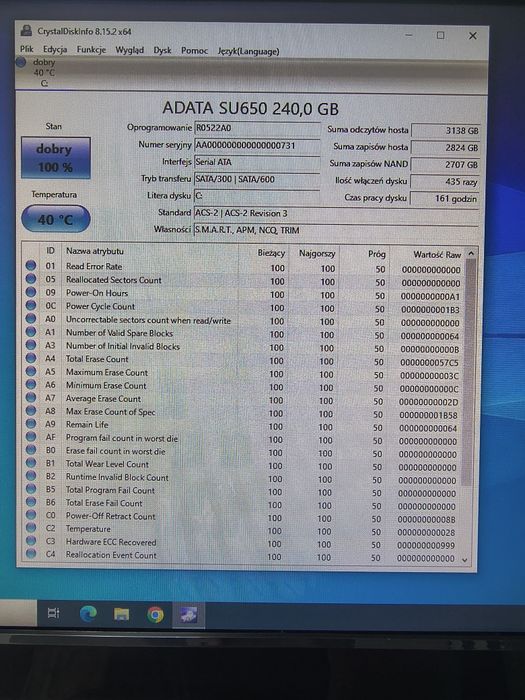Click the status dot for Number of Initial Invalid Blocks

(x=31, y=345)
